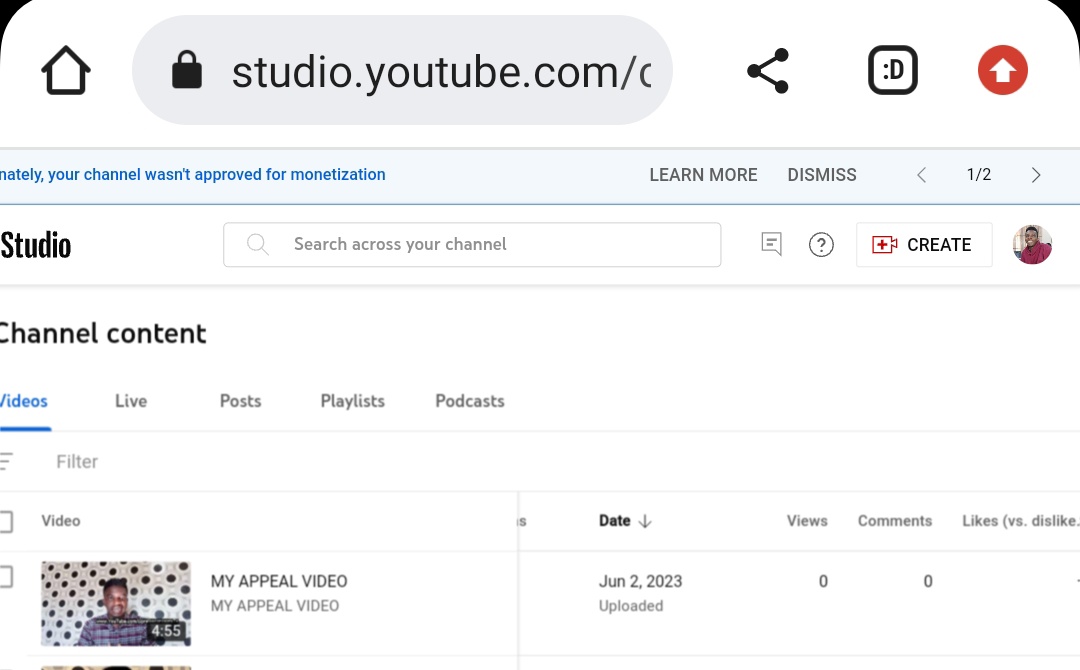Screen dimensions: 1080x670
Task: Click the search magnifier icon
Action: pos(258,244)
